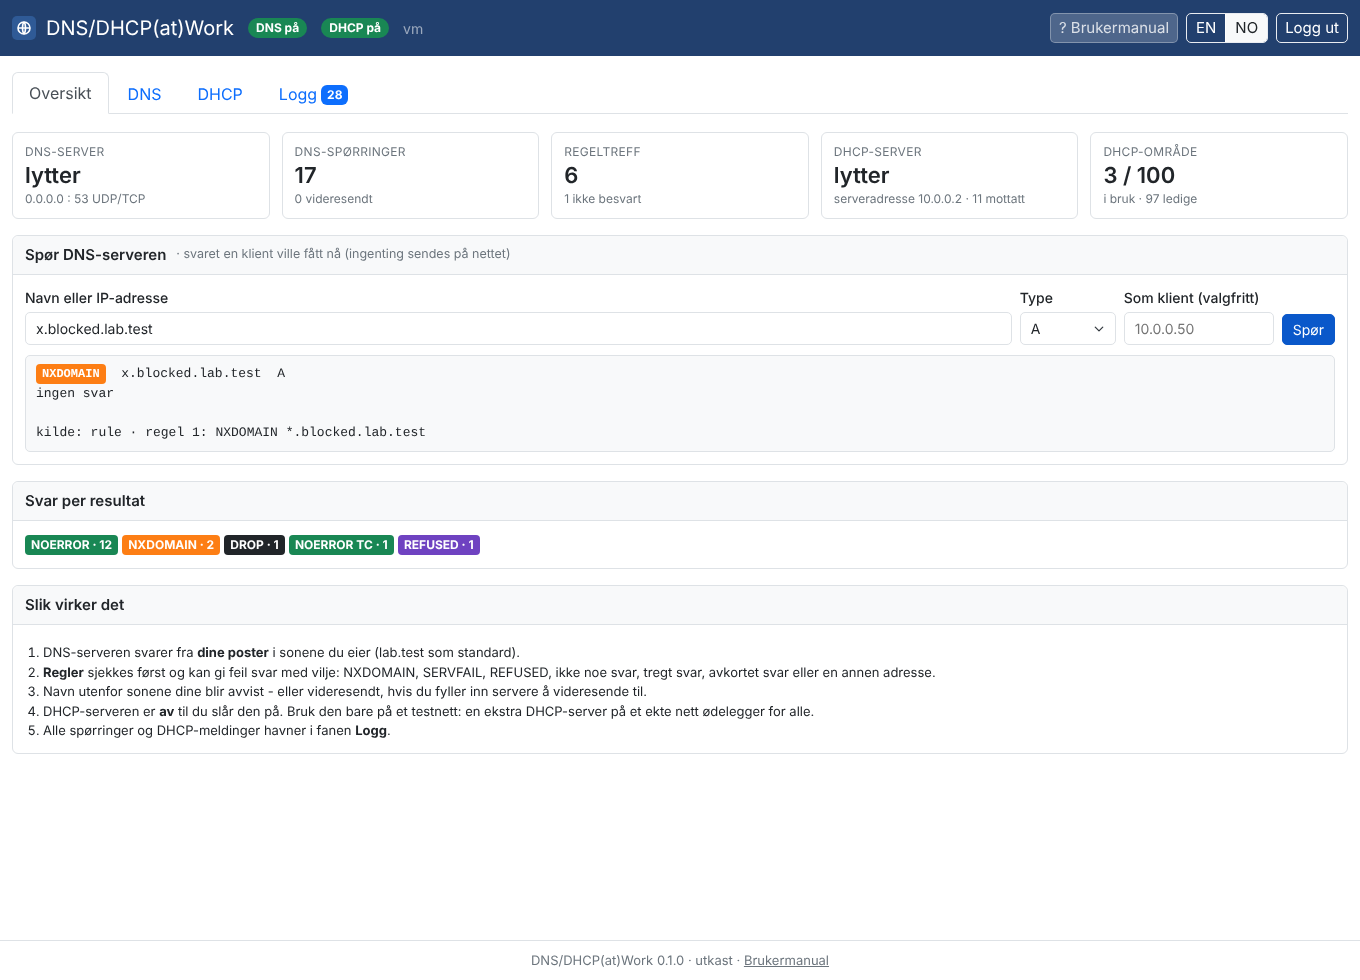The width and height of the screenshot is (1360, 980).
Task: Click the blue Spør button
Action: (1308, 329)
